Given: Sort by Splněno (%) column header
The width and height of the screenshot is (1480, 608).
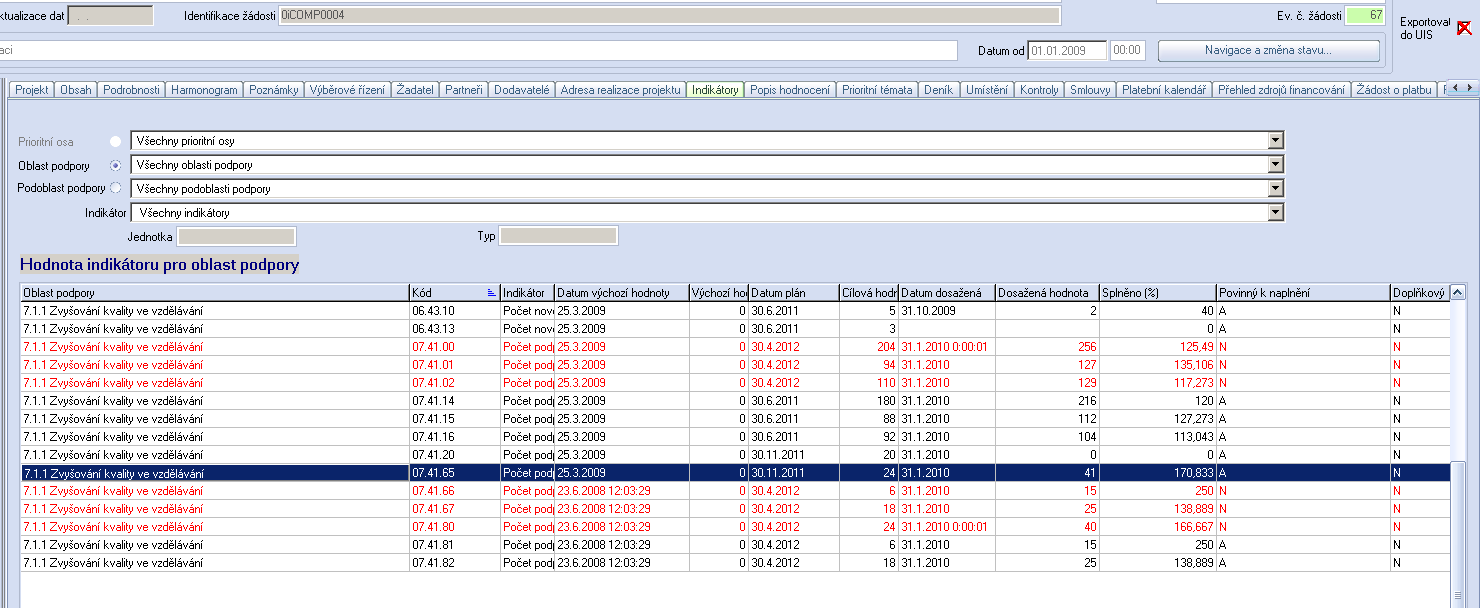Looking at the screenshot, I should [1157, 293].
